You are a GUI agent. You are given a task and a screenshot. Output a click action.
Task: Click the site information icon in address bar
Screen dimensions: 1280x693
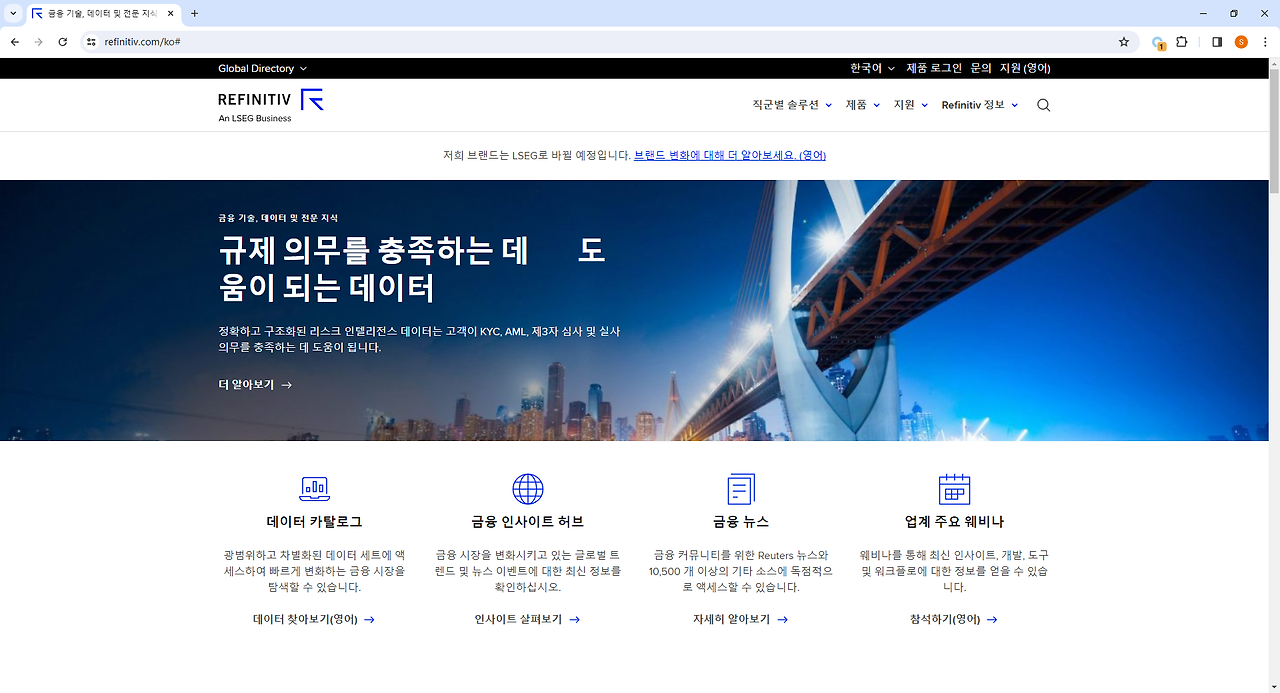91,42
